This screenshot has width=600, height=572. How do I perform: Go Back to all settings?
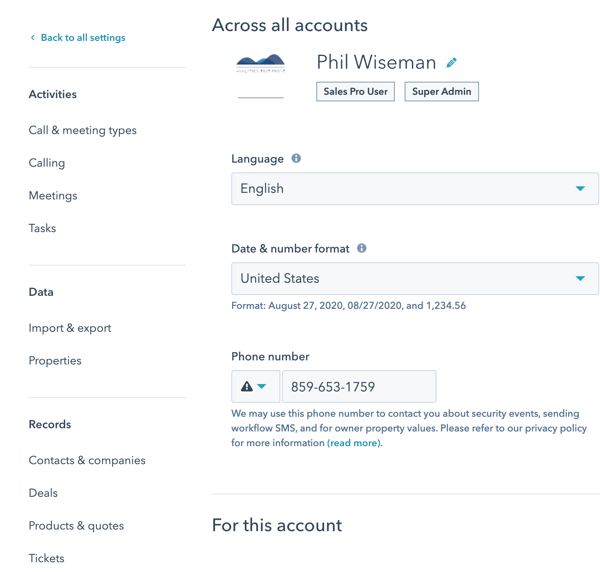[x=83, y=37]
